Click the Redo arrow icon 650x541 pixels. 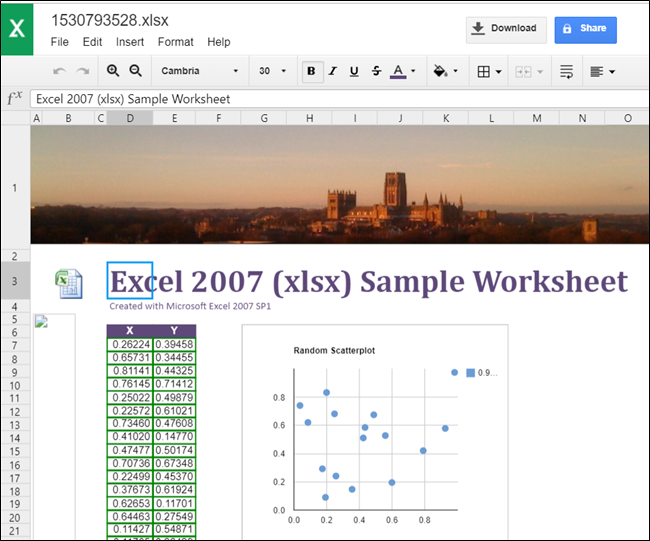tap(83, 71)
